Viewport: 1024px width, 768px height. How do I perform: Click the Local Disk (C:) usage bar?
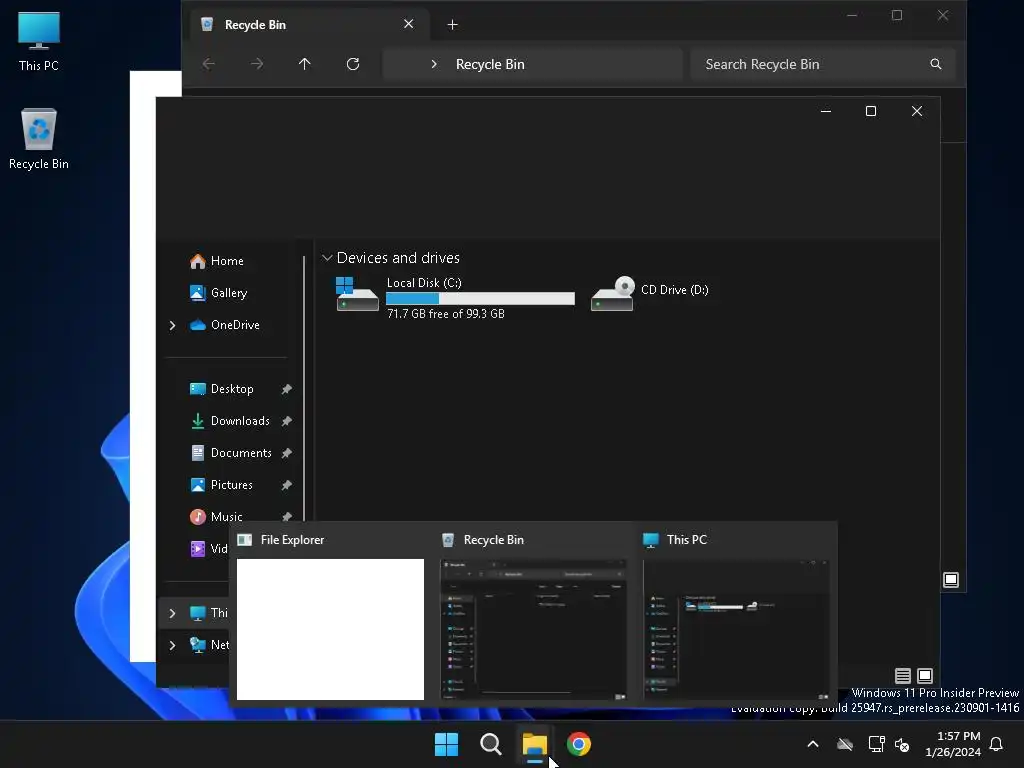480,298
